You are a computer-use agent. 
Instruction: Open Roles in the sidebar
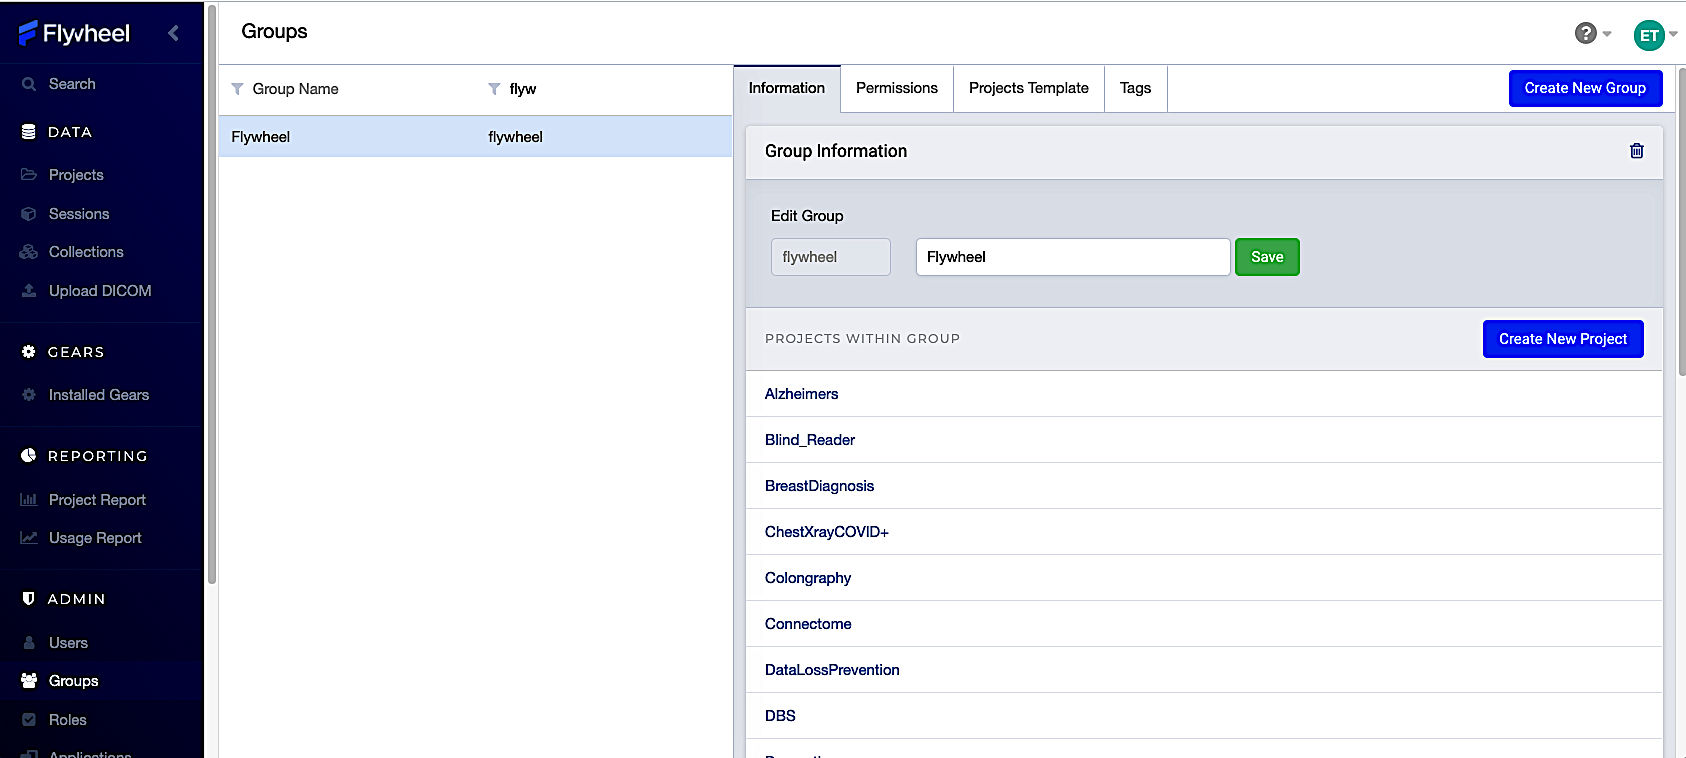tap(68, 720)
